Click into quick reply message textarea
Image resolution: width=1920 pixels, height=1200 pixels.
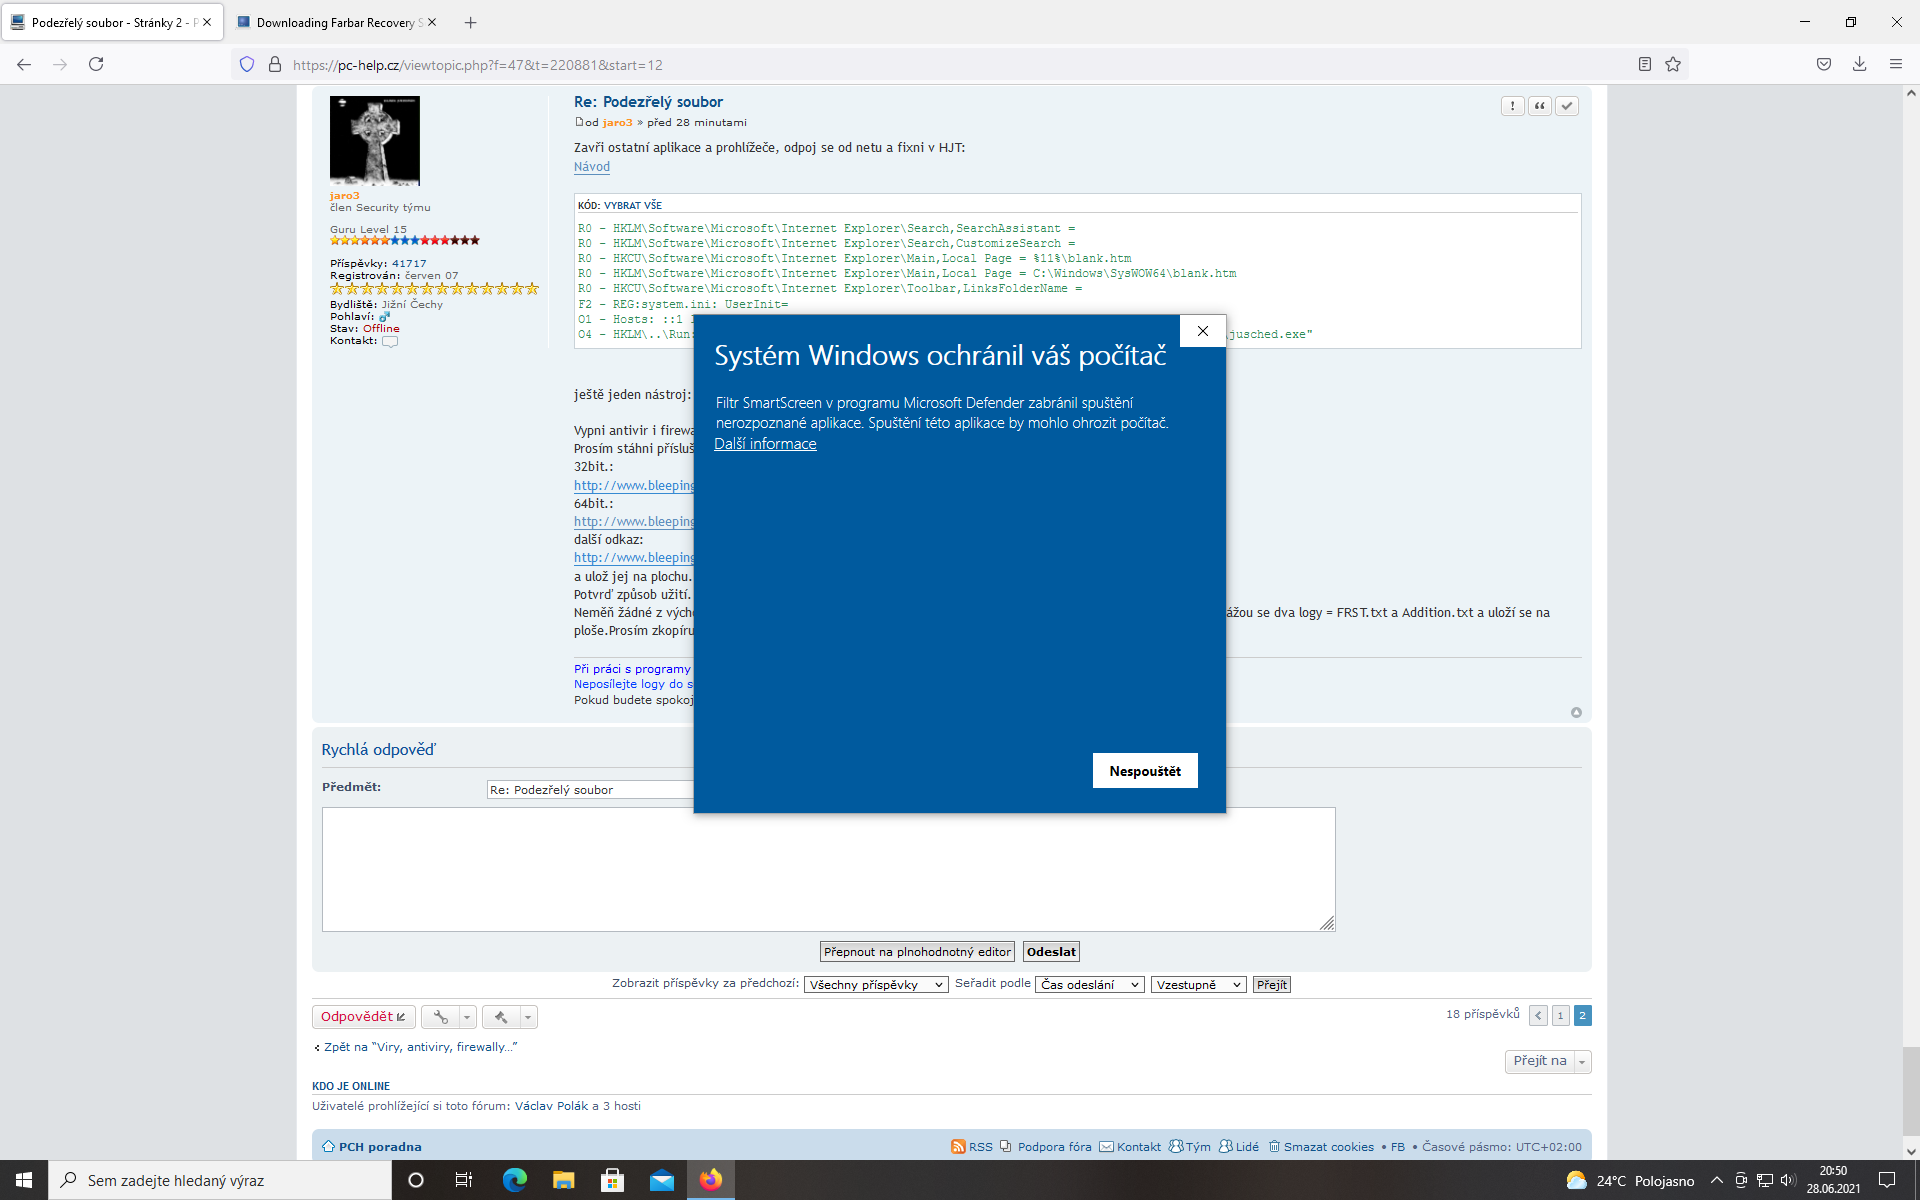pos(828,869)
